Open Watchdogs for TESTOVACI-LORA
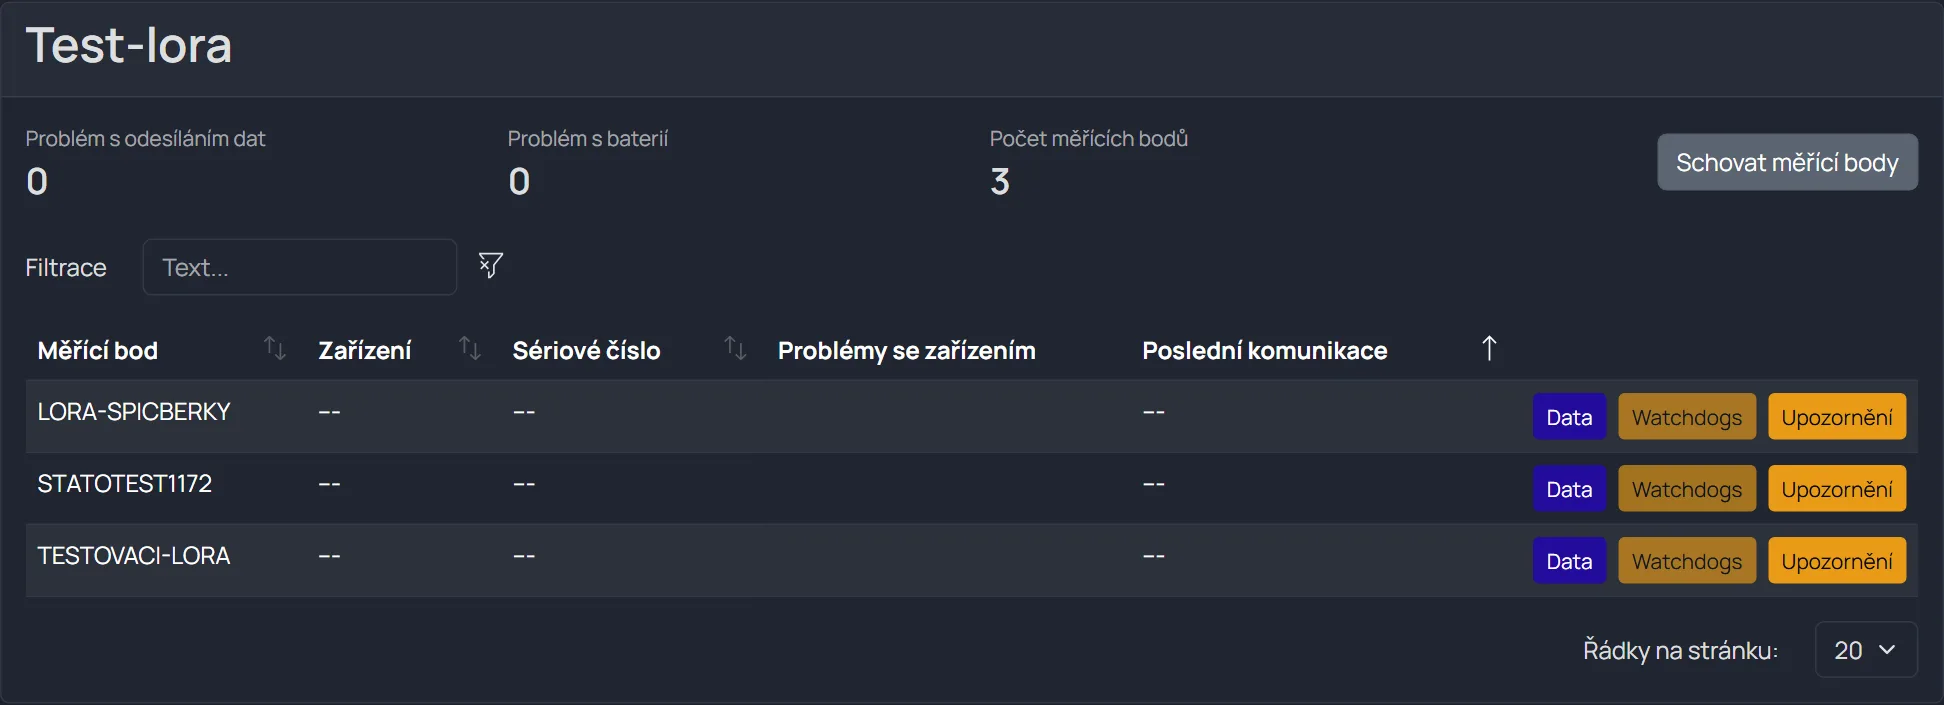The height and width of the screenshot is (705, 1944). [1687, 561]
